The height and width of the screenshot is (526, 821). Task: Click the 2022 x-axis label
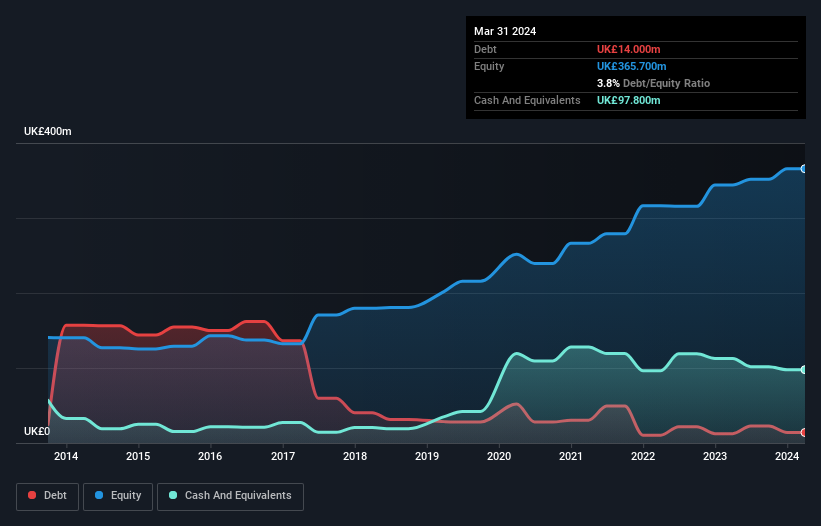pyautogui.click(x=643, y=456)
